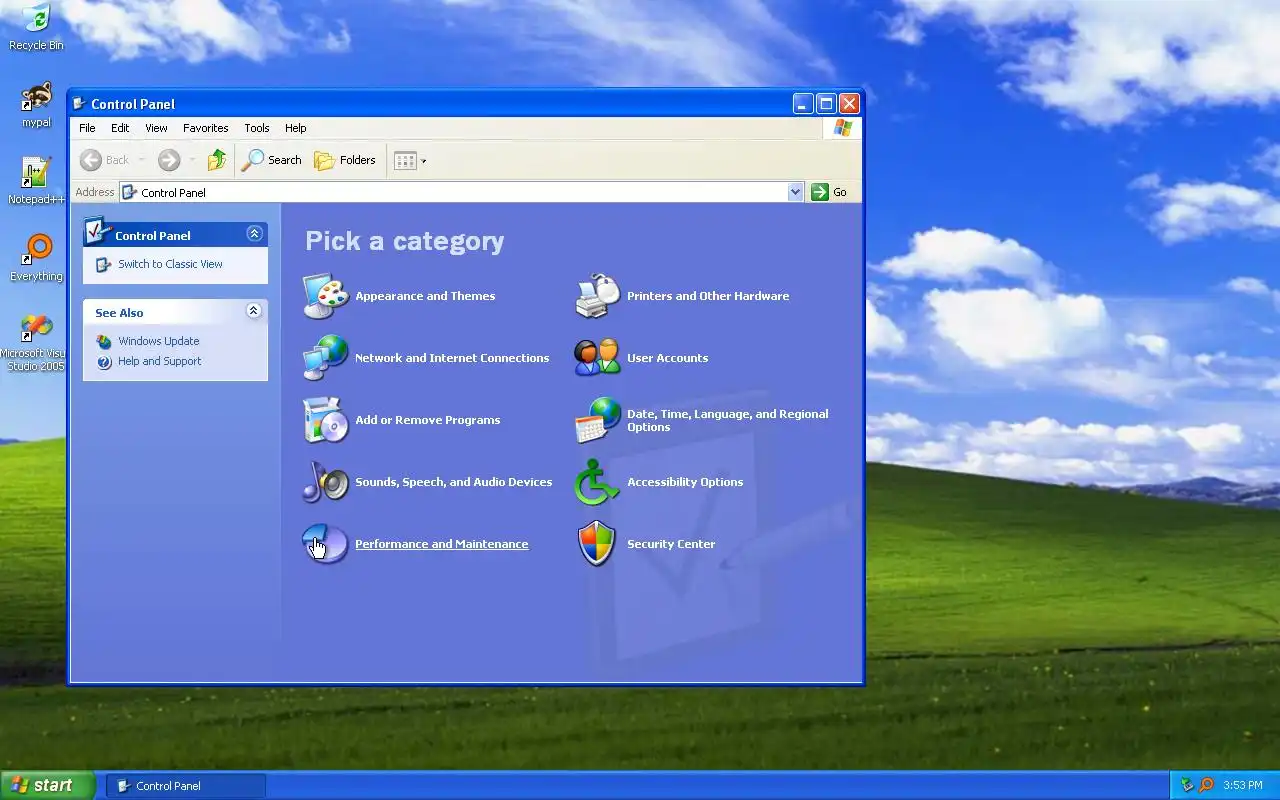
Task: Click the Help and Support question-mark icon
Action: click(x=104, y=362)
